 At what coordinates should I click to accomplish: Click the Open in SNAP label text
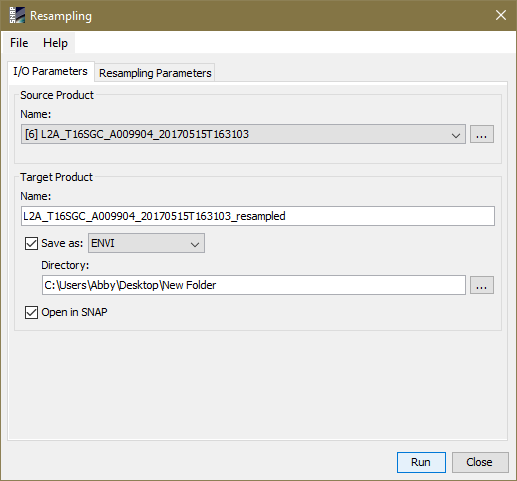tap(74, 312)
